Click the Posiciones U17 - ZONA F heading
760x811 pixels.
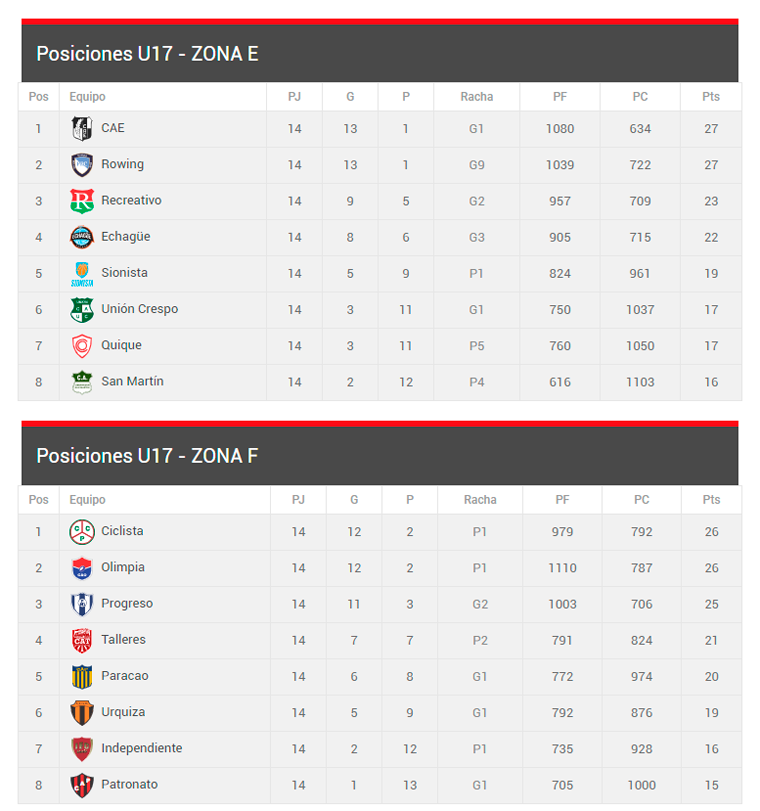tap(147, 456)
